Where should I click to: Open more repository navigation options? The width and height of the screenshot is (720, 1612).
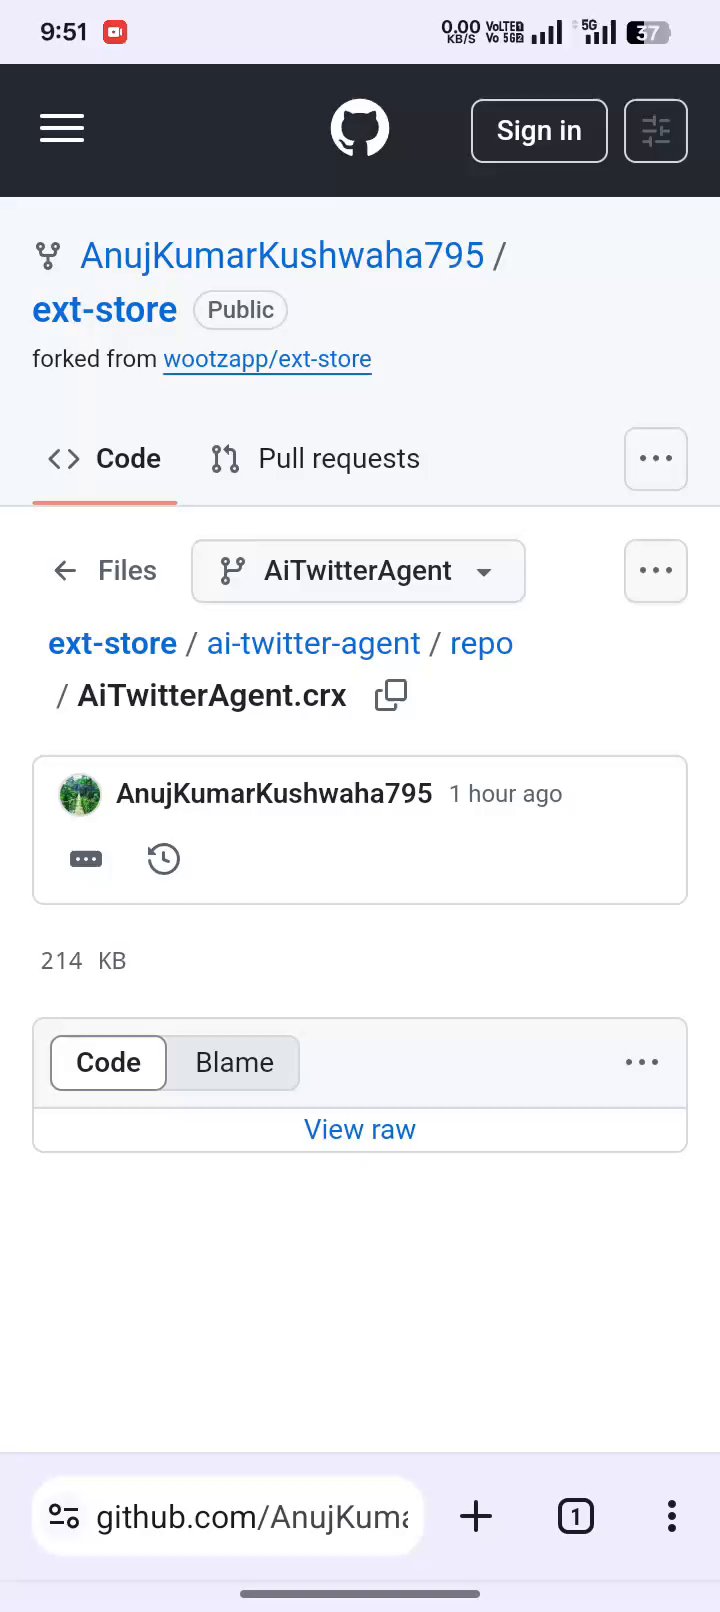pos(655,459)
